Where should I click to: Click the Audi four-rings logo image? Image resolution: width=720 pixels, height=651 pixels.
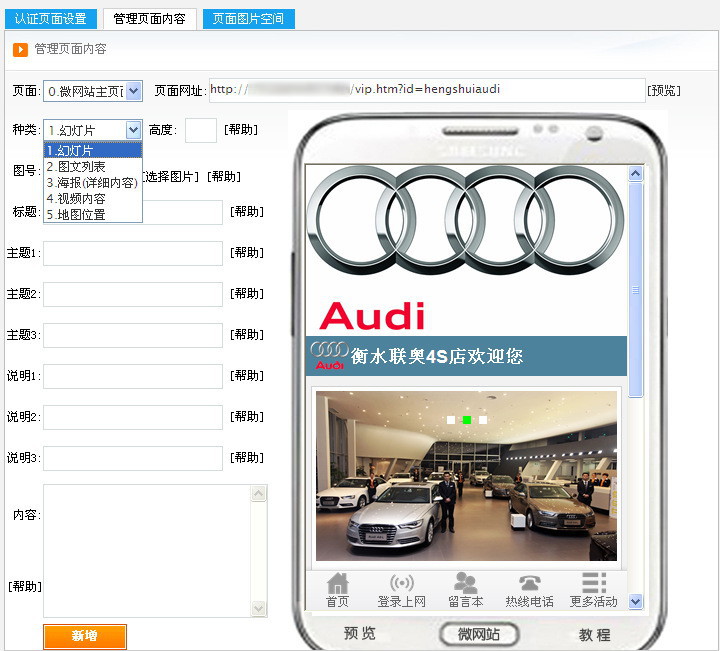coord(466,220)
